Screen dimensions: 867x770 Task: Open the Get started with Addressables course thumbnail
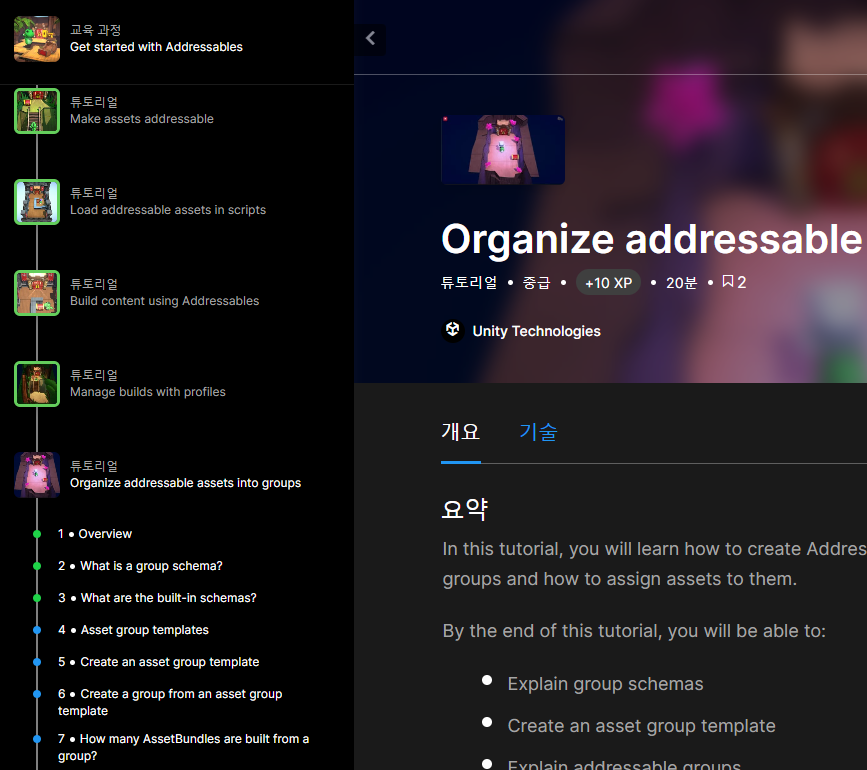coord(37,39)
